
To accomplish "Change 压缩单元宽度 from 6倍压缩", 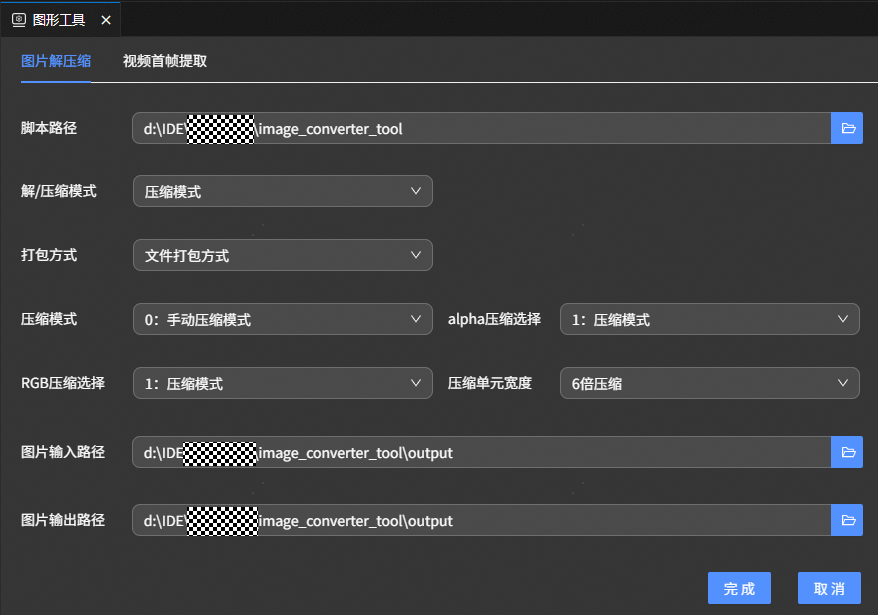I will [709, 383].
